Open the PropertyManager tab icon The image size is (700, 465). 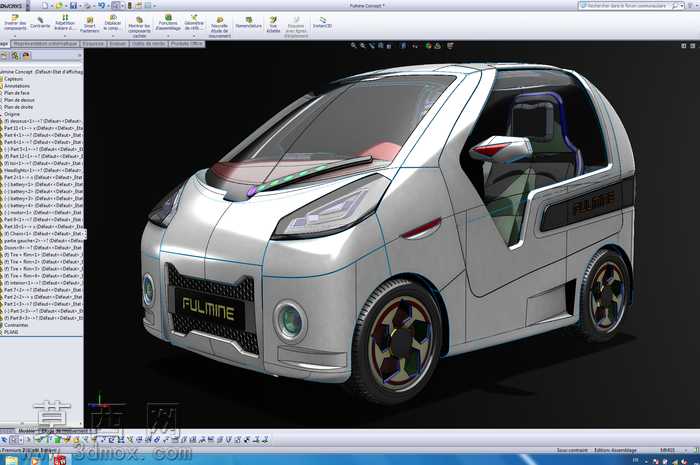click(16, 56)
